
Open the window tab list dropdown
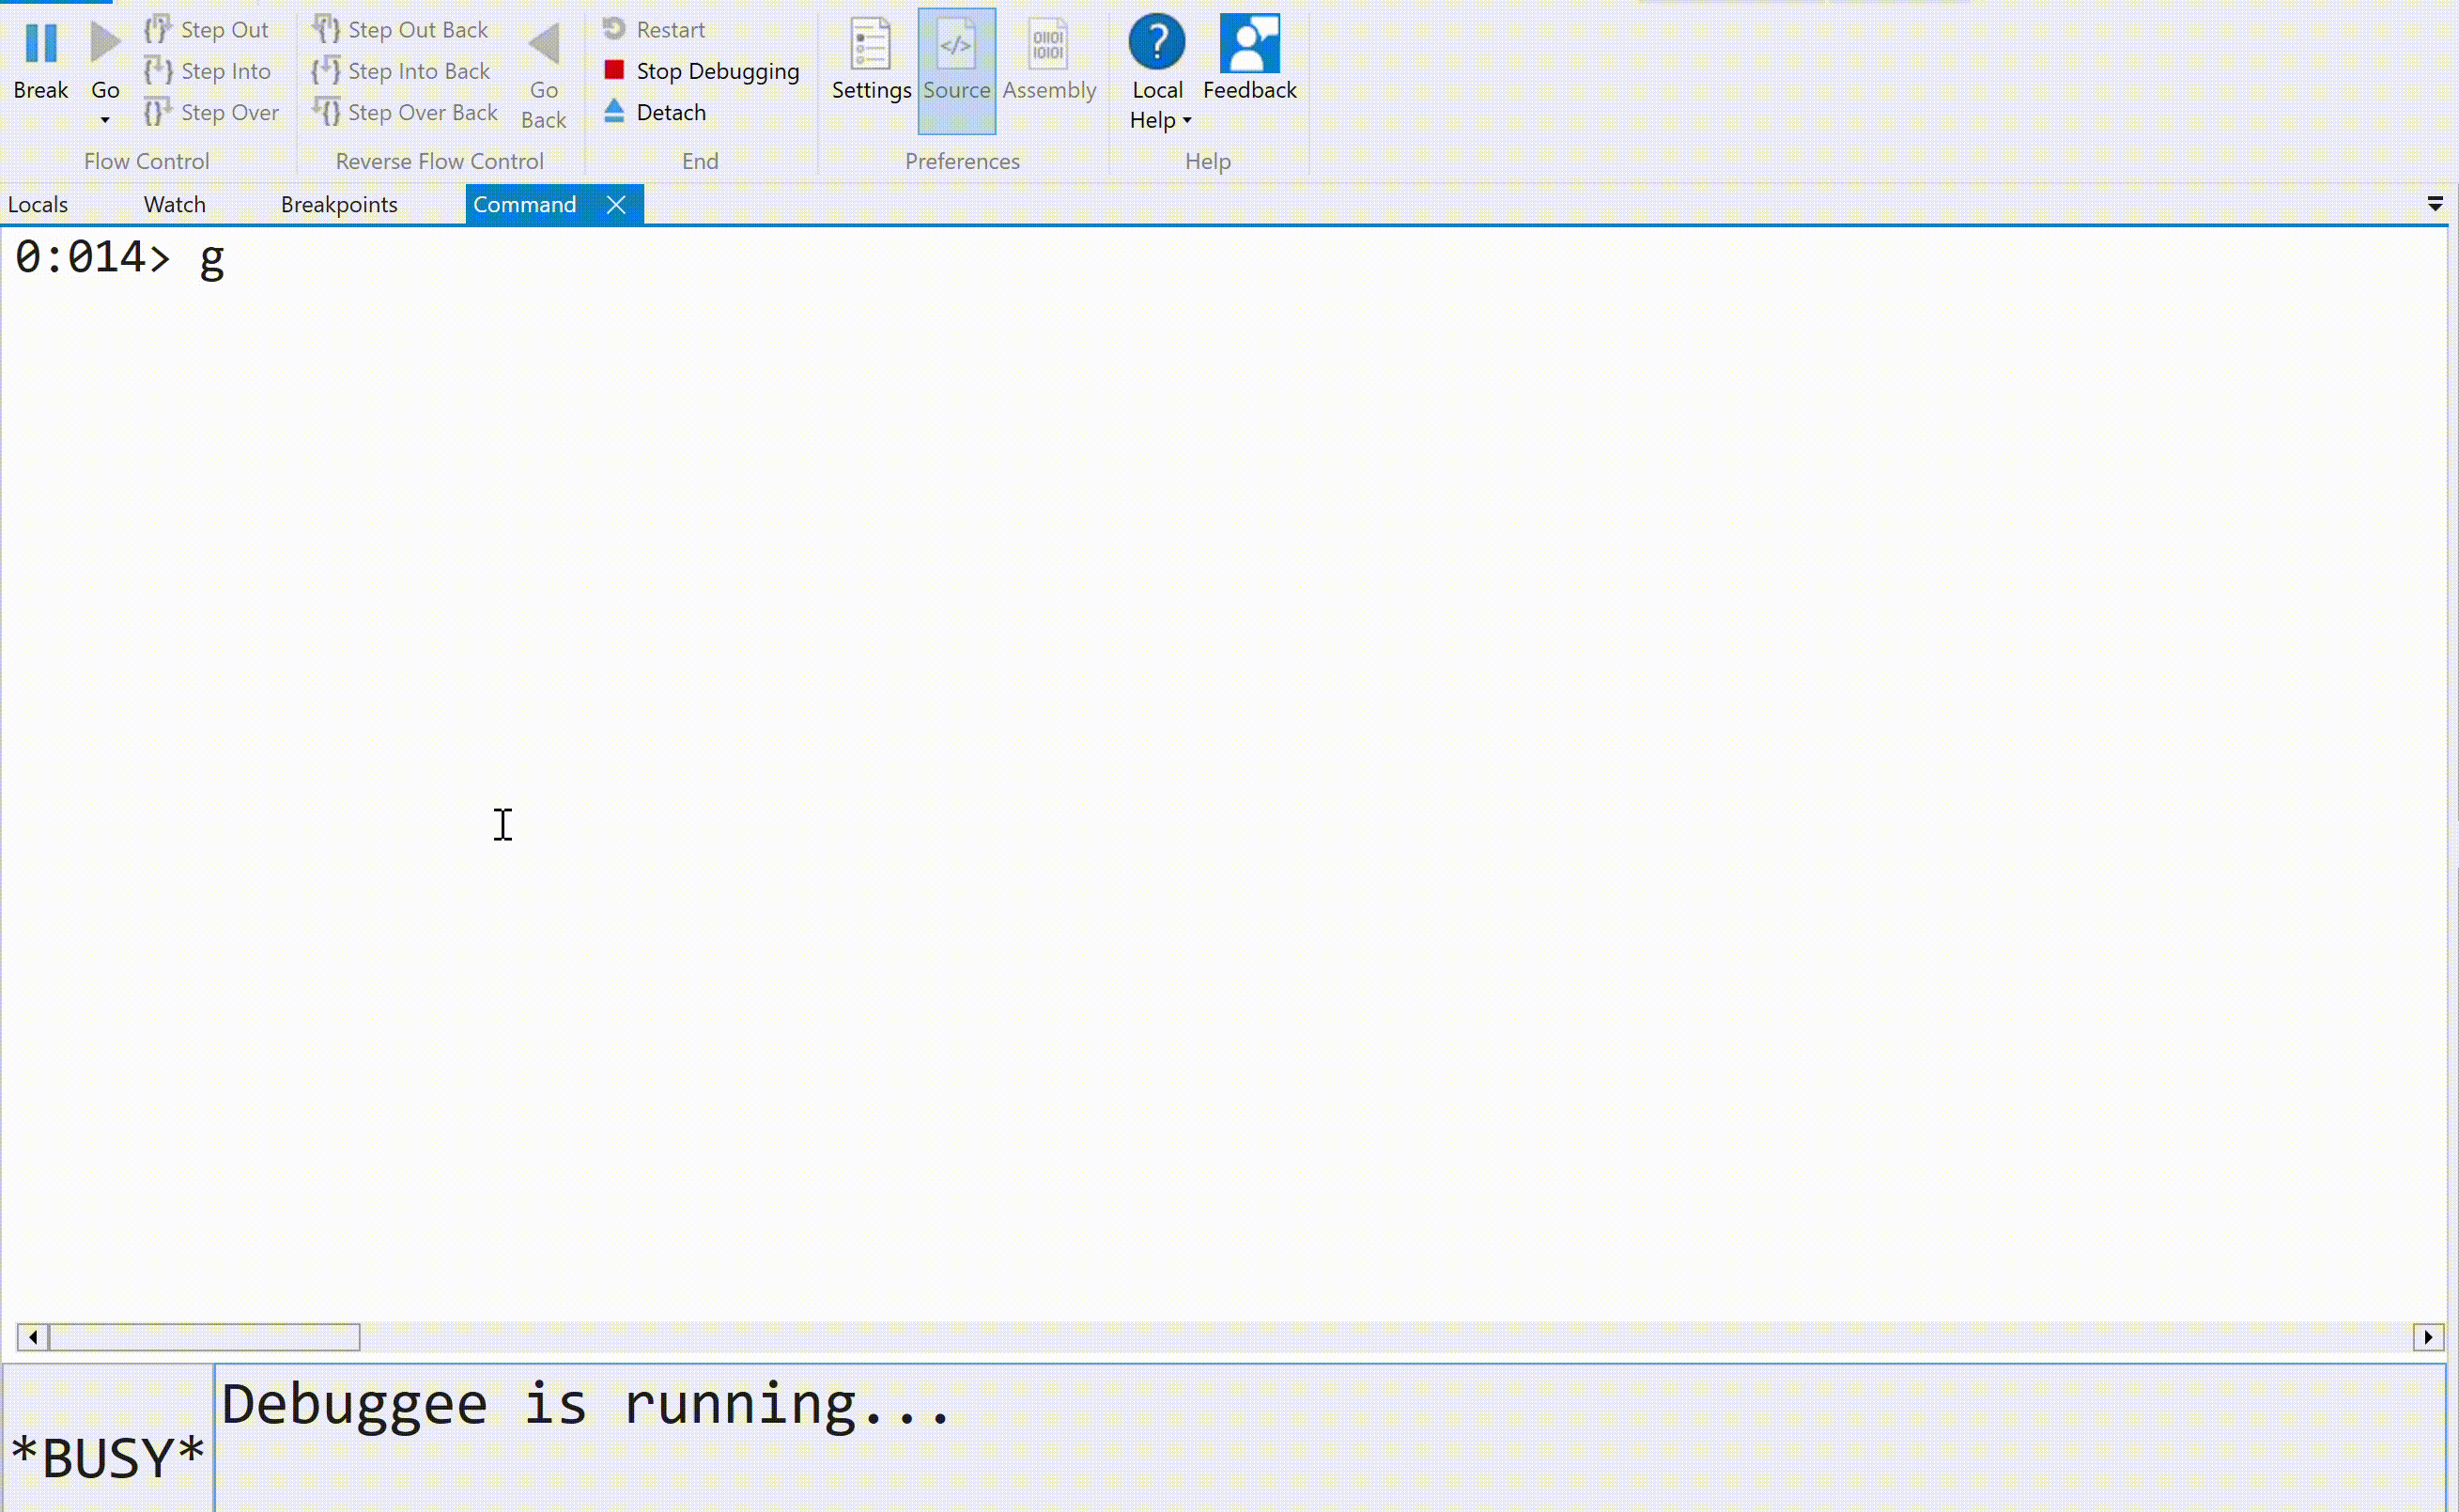tap(2434, 204)
